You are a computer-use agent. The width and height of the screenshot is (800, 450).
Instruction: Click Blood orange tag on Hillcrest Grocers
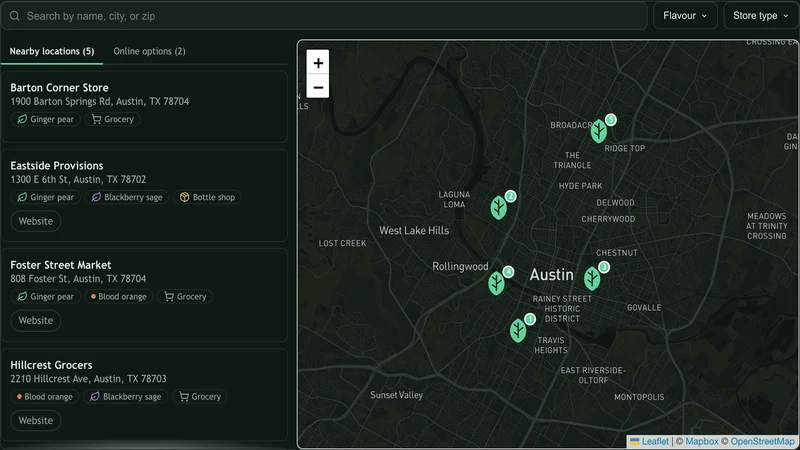[44, 396]
